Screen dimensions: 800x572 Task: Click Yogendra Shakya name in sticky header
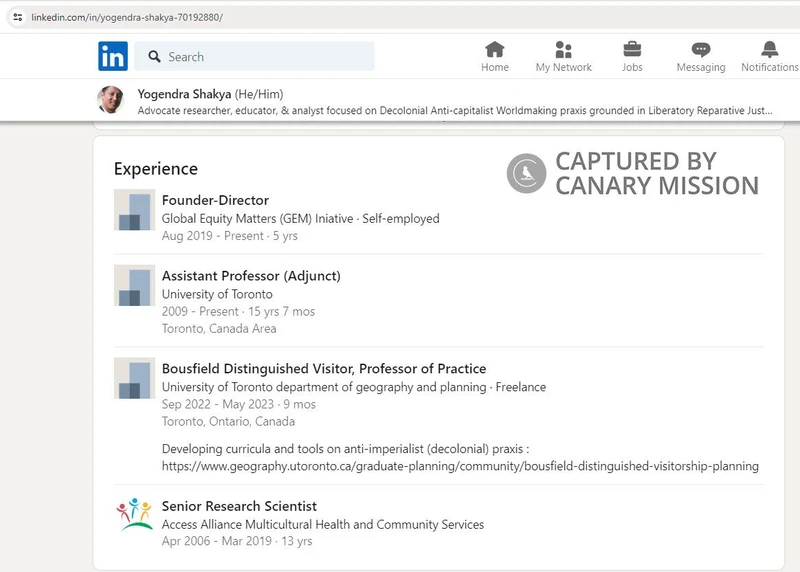coord(184,94)
